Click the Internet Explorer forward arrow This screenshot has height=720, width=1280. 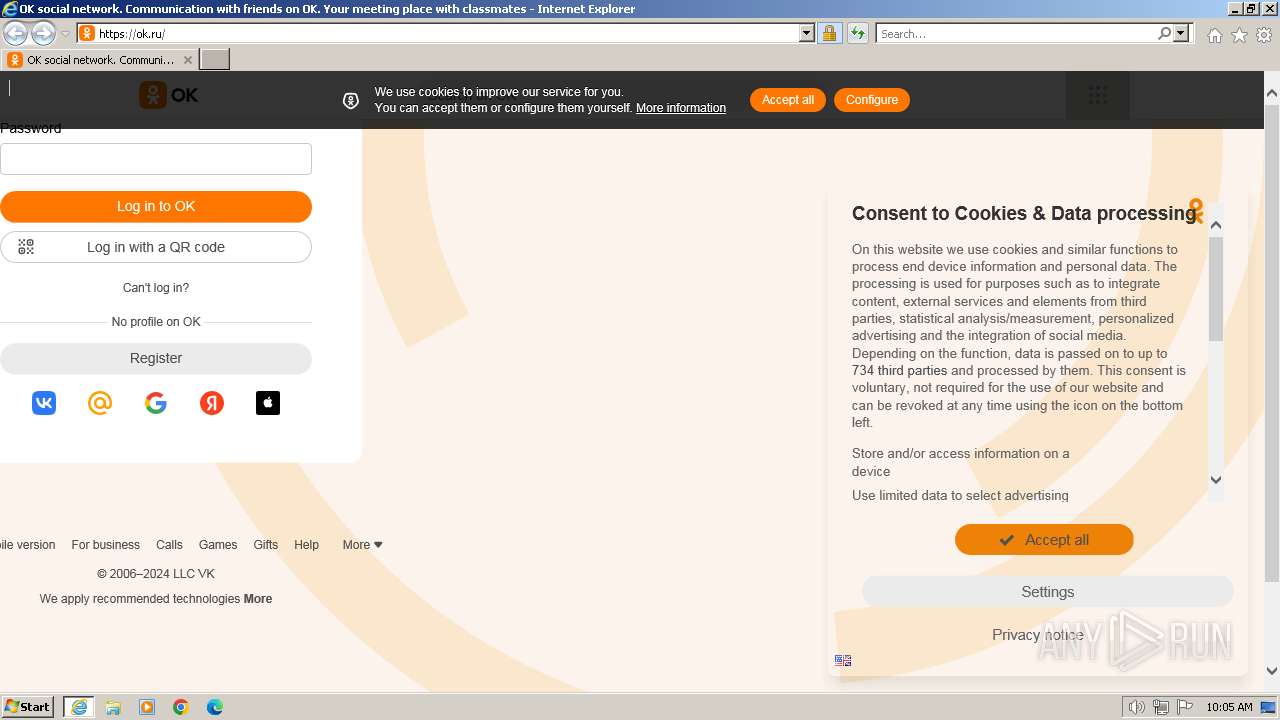[43, 33]
